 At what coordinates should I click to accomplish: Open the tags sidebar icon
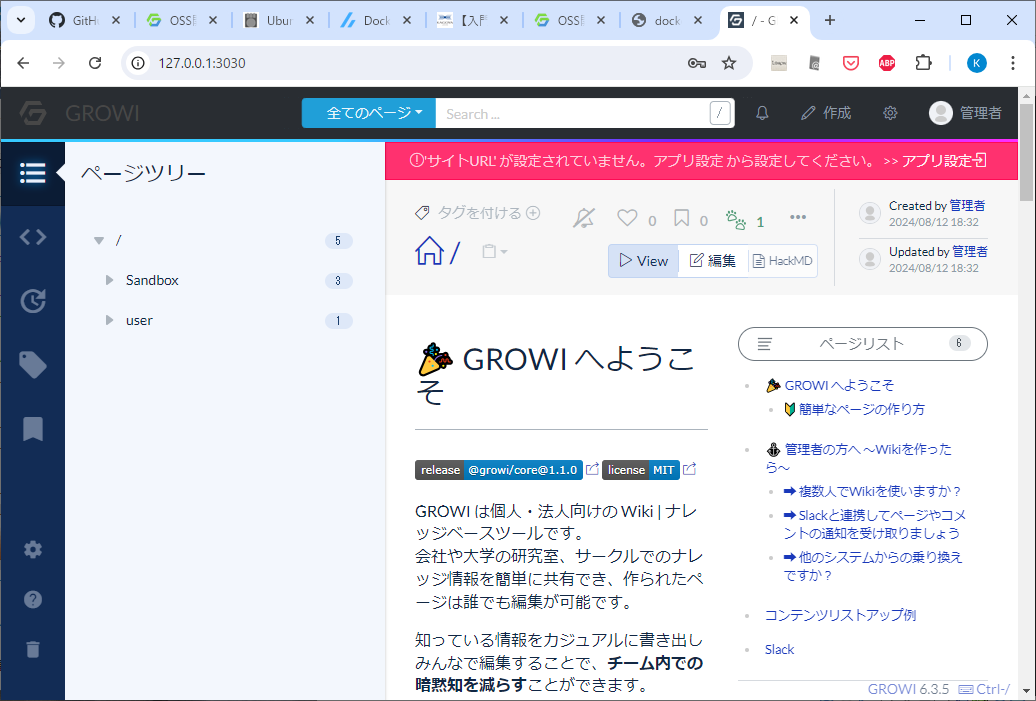[32, 365]
